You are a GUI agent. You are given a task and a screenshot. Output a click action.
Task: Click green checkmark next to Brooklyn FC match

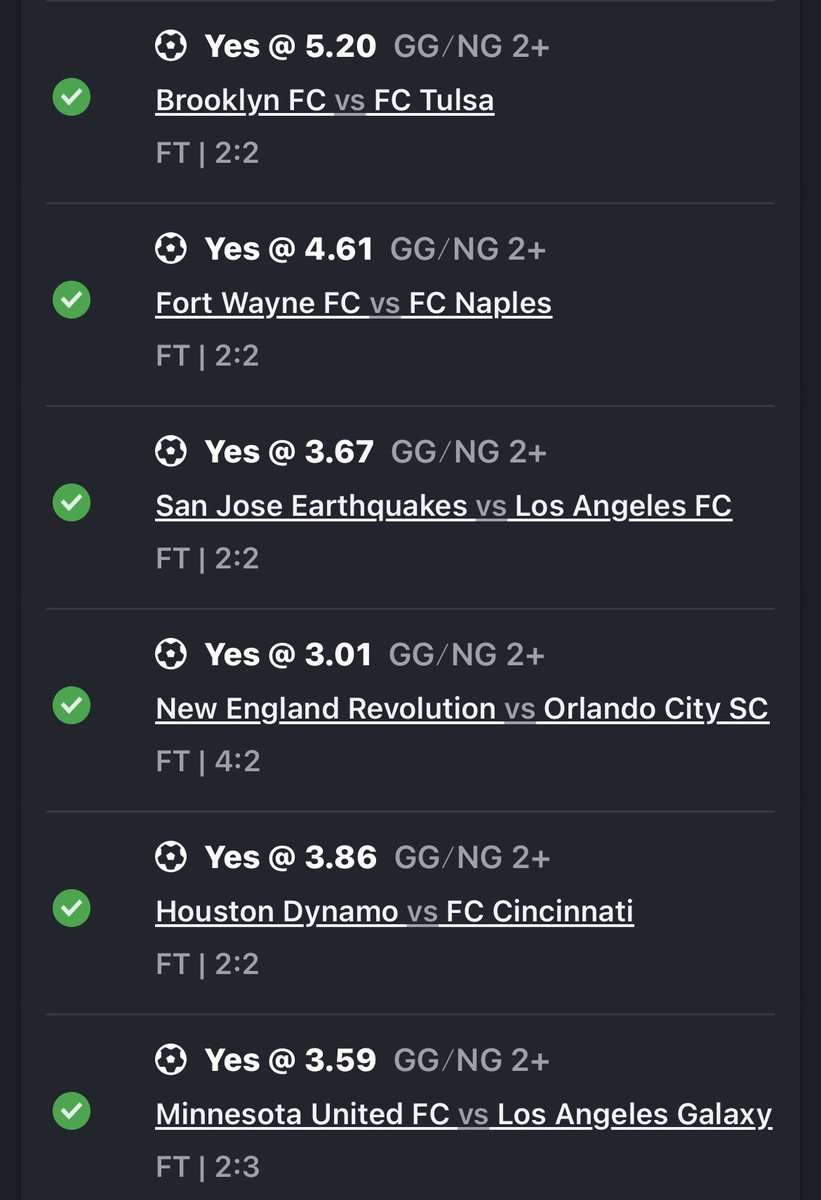click(71, 97)
